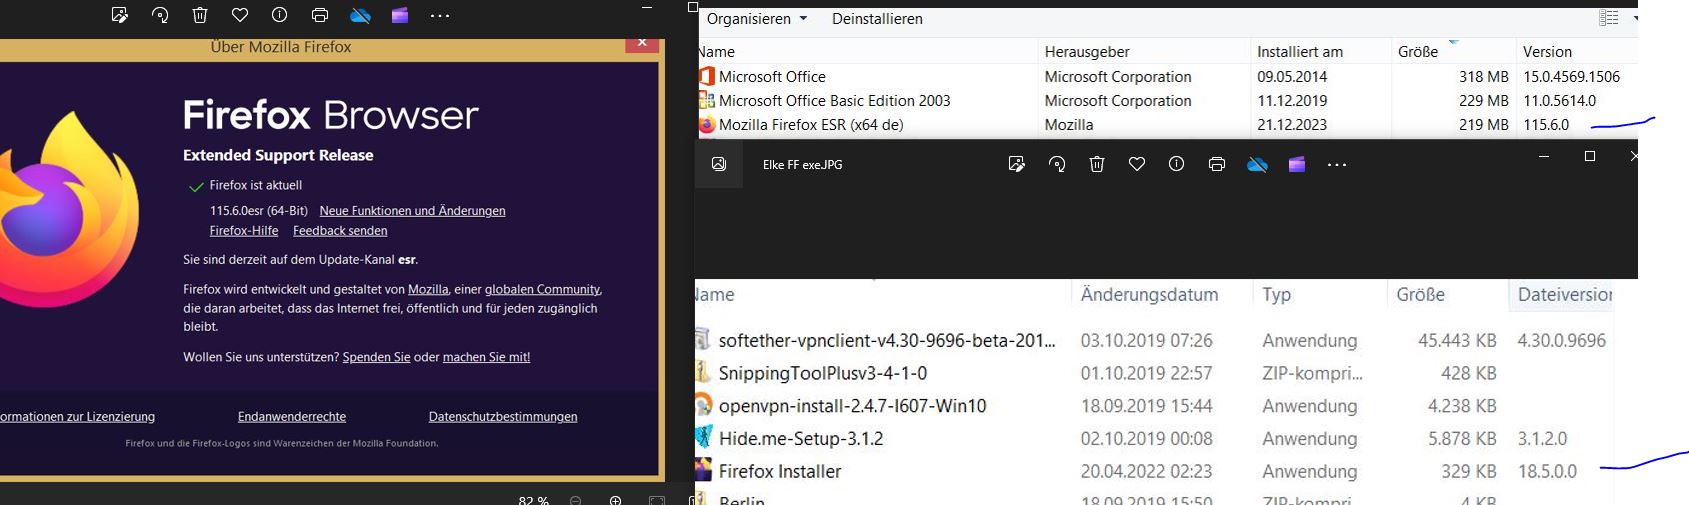Select the SnippingToolPlusv3-4-1-0 file
Image resolution: width=1689 pixels, height=505 pixels.
click(822, 373)
